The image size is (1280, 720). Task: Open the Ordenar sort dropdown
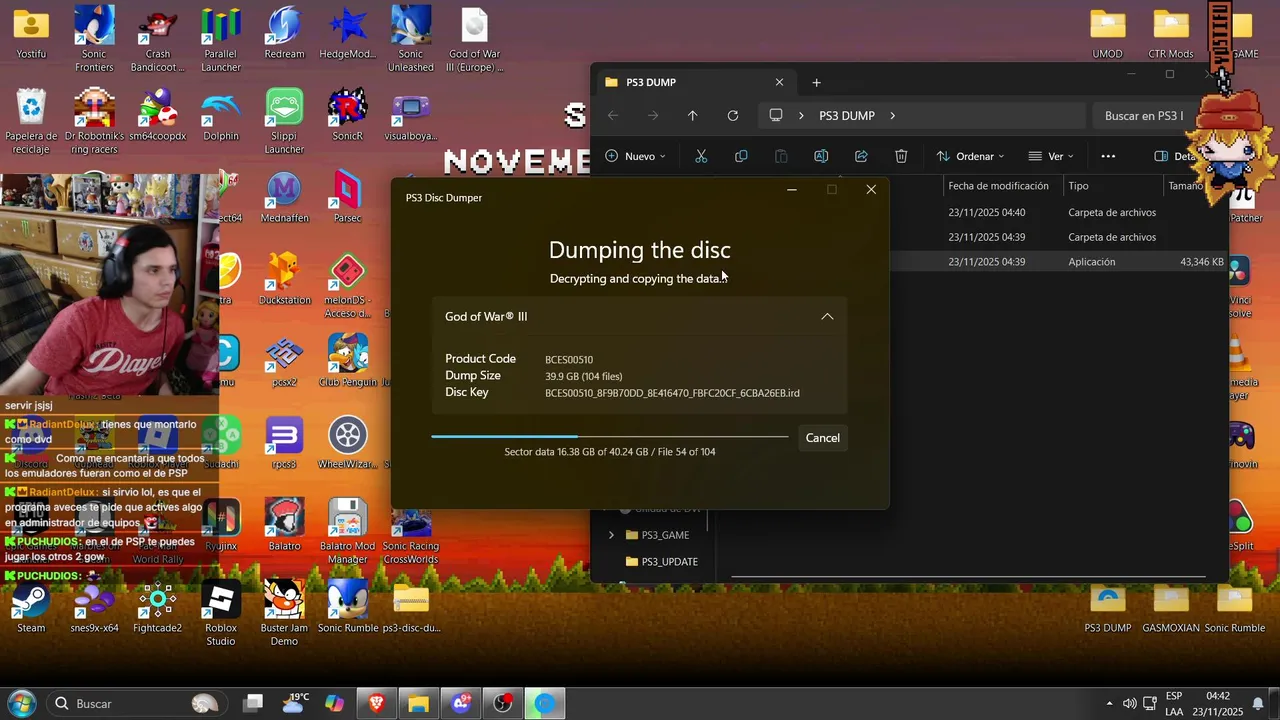970,156
